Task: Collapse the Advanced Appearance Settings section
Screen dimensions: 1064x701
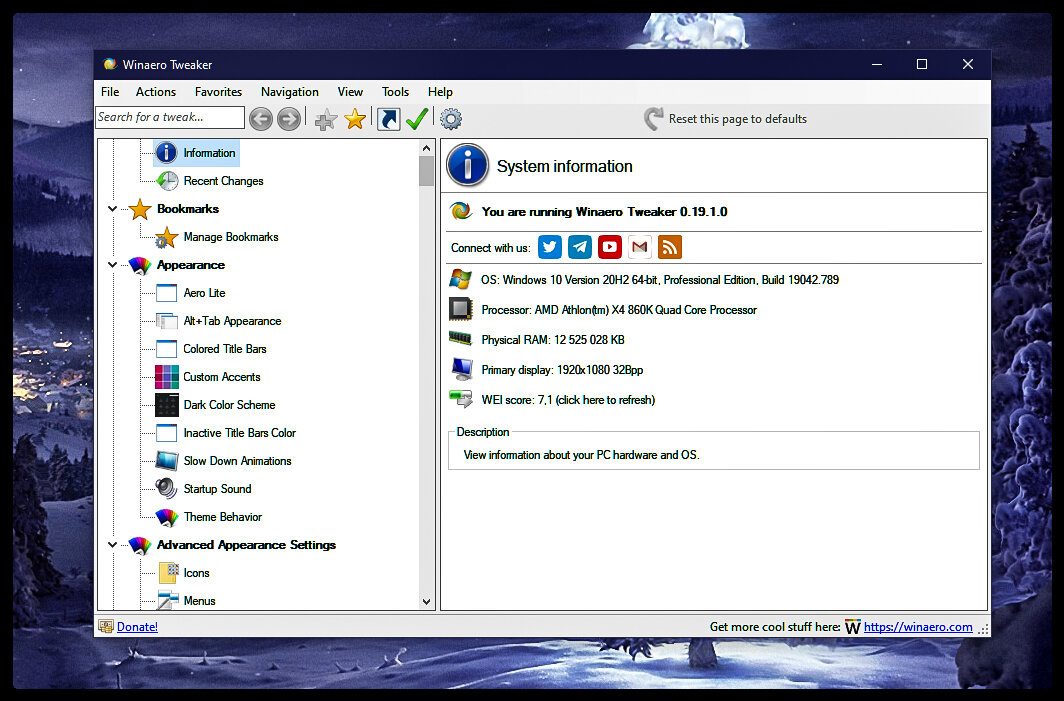Action: click(x=113, y=544)
